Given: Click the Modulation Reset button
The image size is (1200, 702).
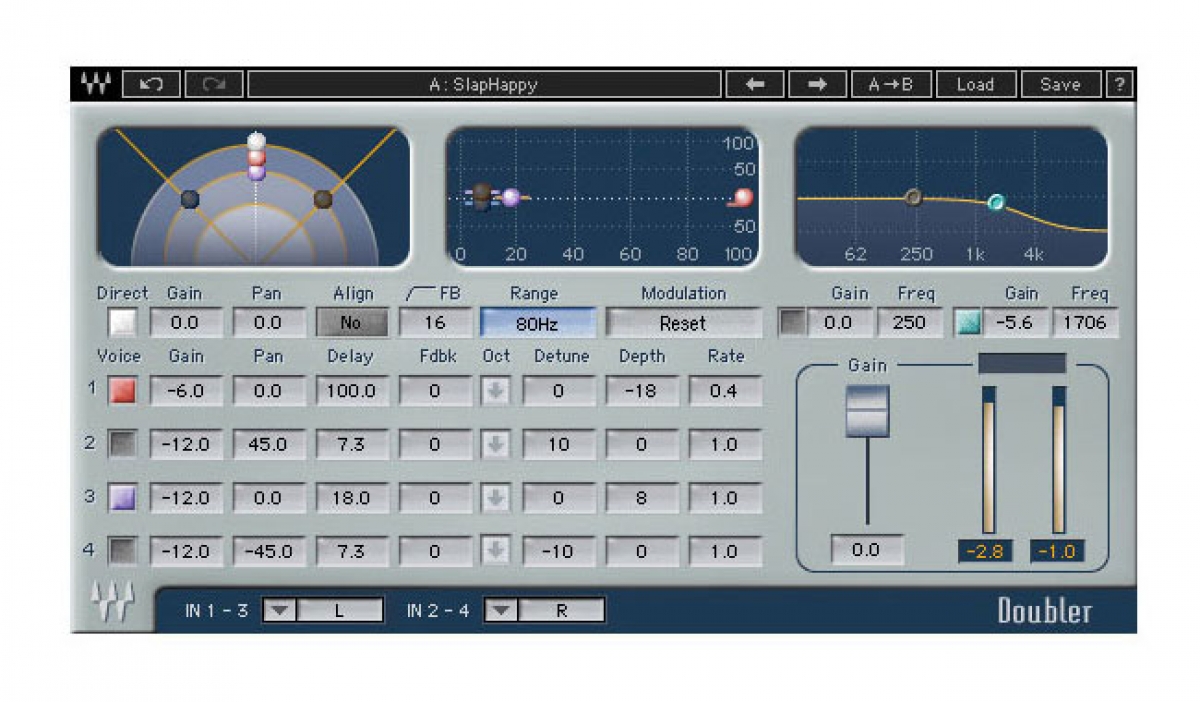Looking at the screenshot, I should [683, 323].
